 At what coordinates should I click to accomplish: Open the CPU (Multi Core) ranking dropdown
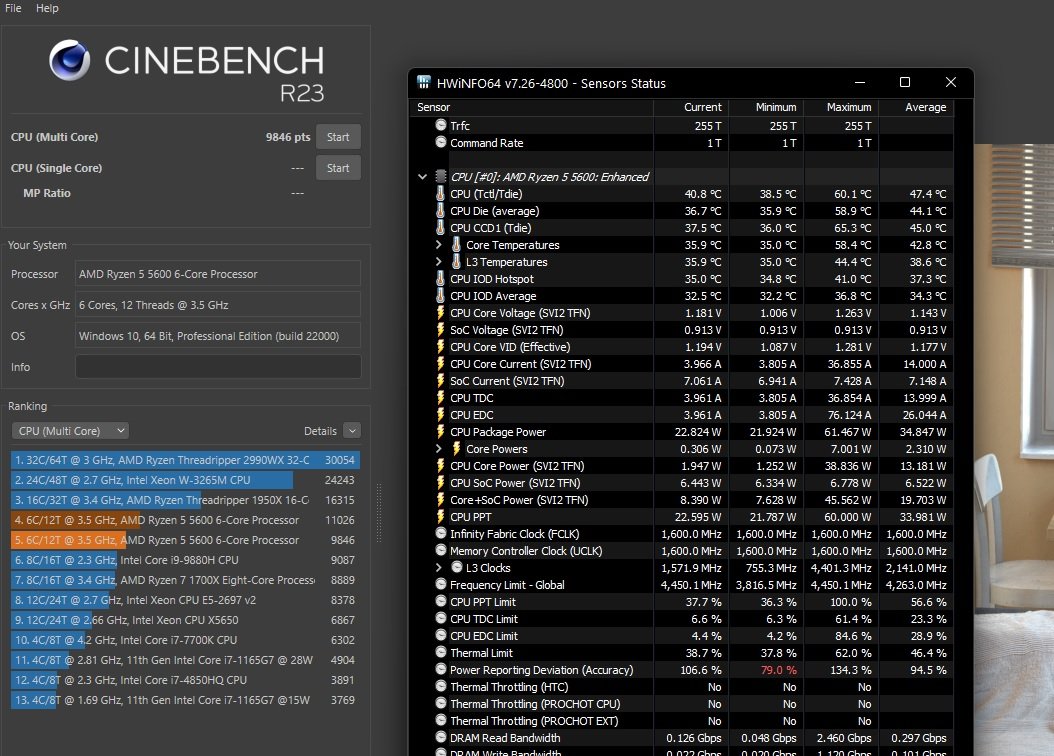[x=71, y=431]
